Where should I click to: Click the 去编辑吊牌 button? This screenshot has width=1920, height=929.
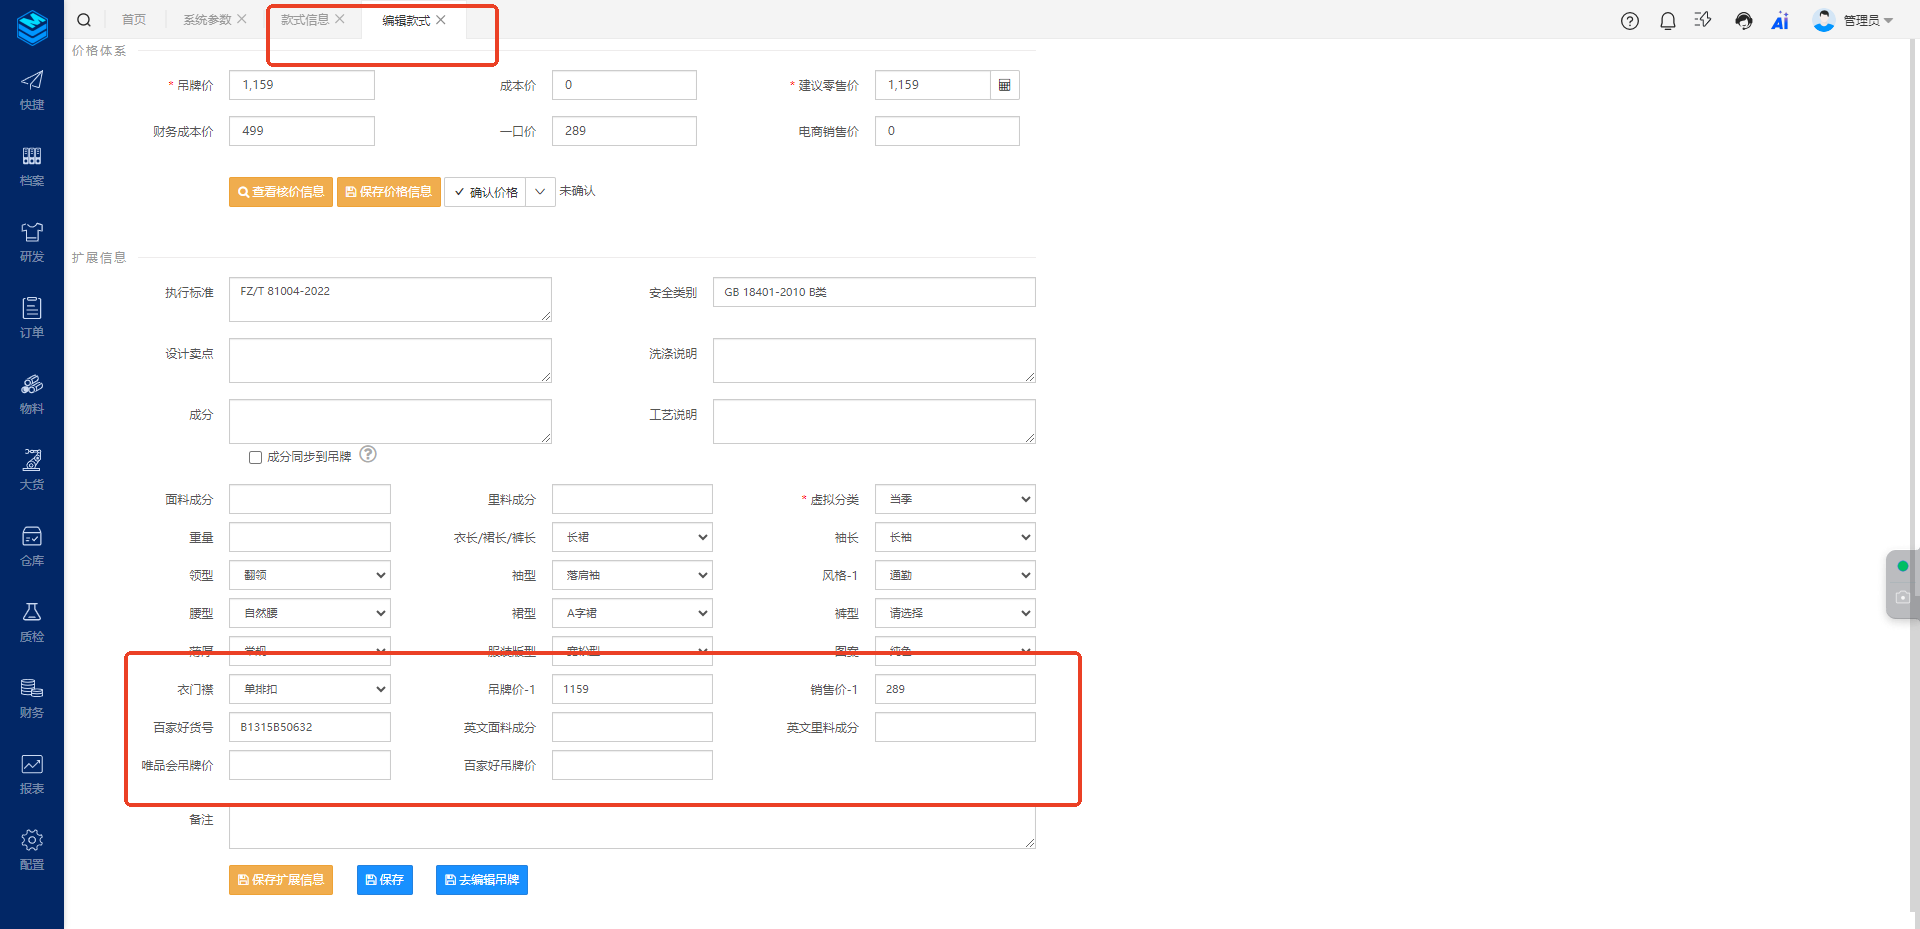point(481,880)
